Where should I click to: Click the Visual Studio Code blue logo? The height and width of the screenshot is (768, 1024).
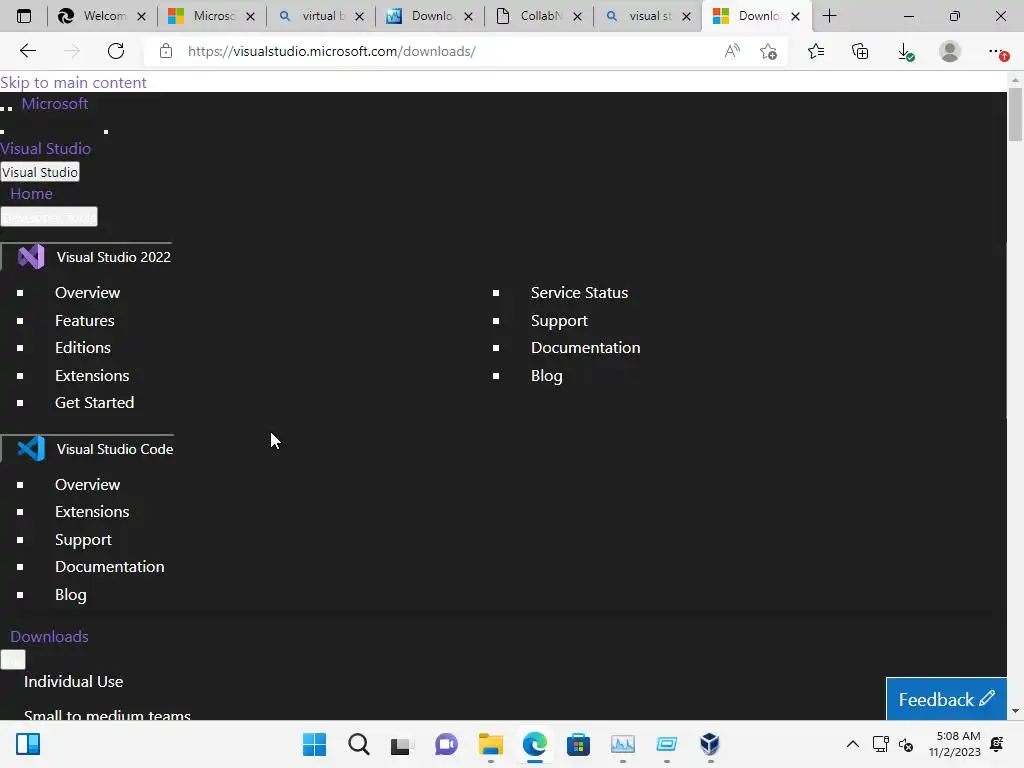click(x=31, y=449)
